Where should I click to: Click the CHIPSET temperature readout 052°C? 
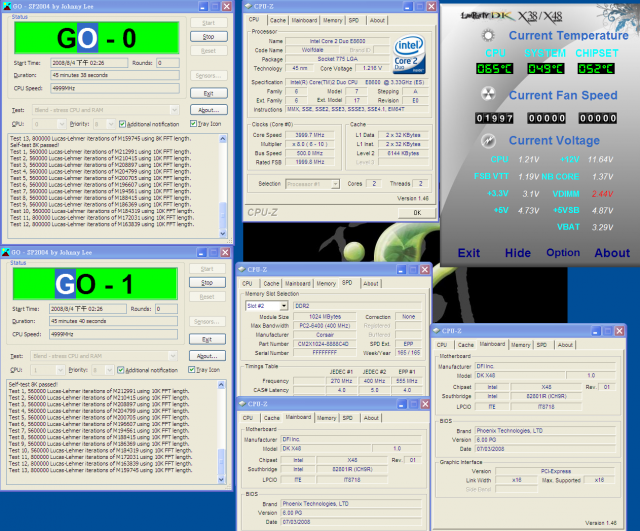point(596,69)
